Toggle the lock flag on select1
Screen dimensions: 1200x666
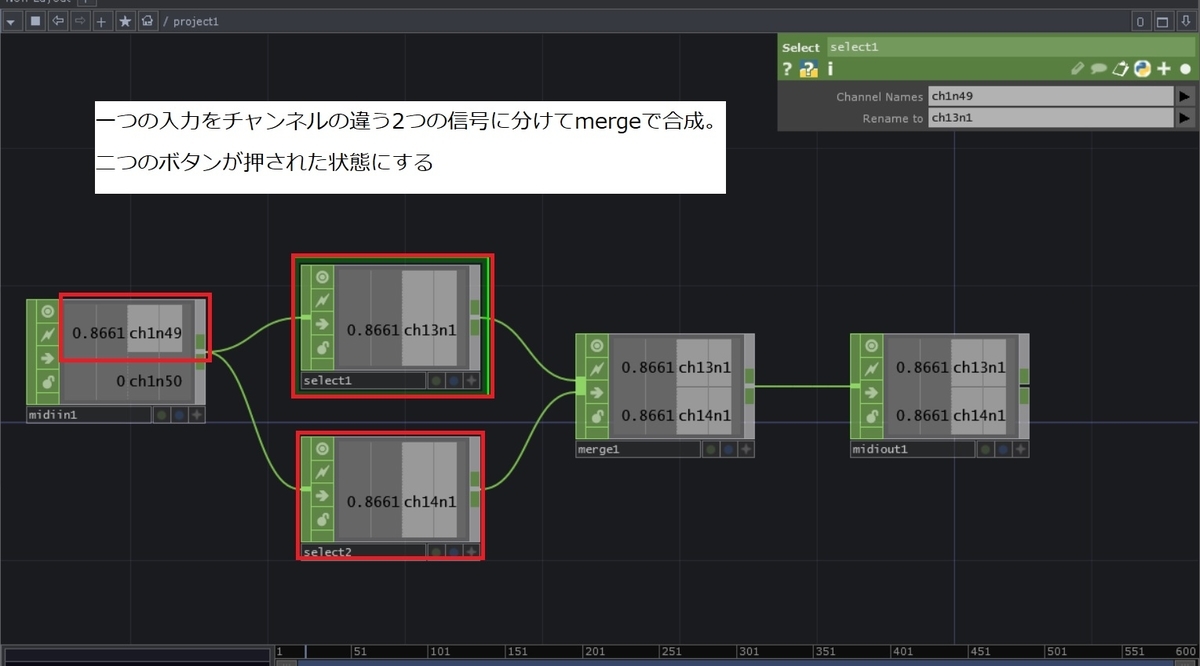click(x=322, y=347)
